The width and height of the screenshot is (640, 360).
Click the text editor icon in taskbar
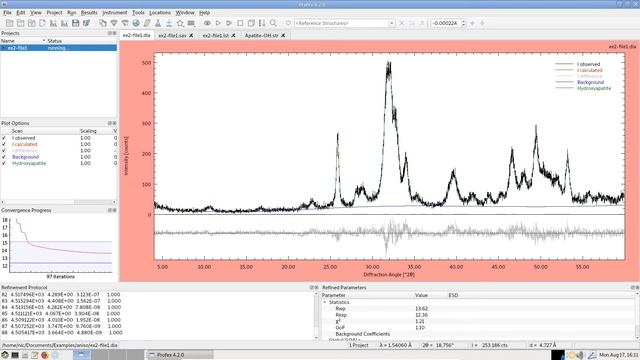tap(35, 355)
